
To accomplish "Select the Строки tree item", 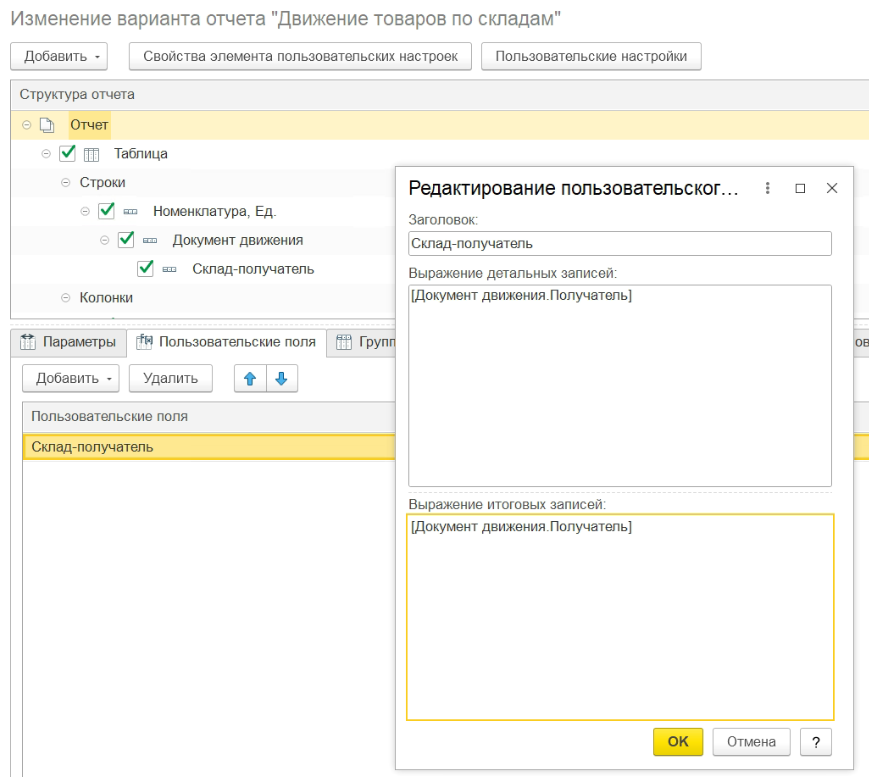I will (x=103, y=182).
